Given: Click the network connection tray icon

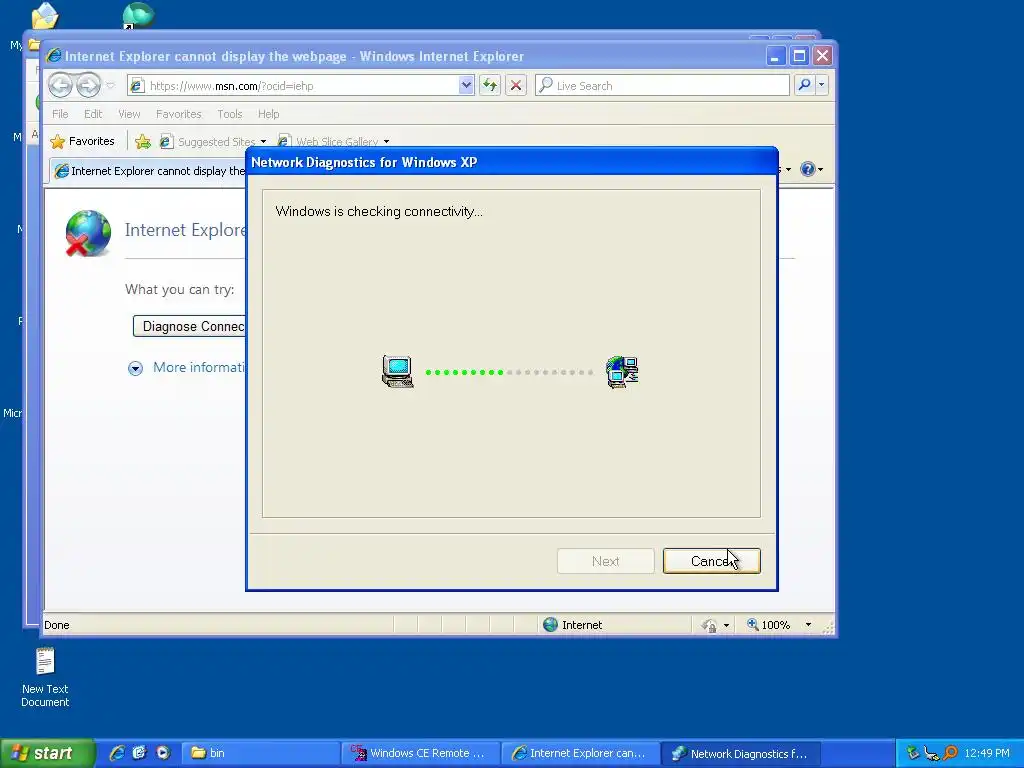Looking at the screenshot, I should tap(931, 753).
